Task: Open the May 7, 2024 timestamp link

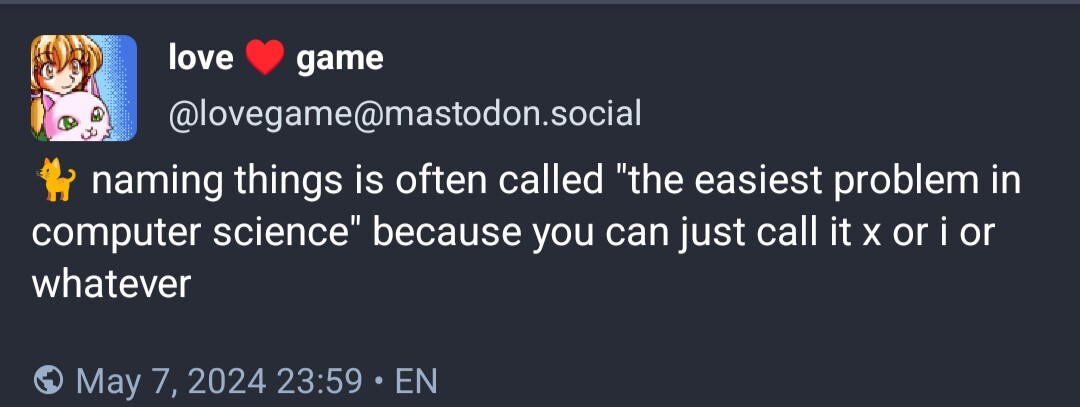Action: [171, 380]
